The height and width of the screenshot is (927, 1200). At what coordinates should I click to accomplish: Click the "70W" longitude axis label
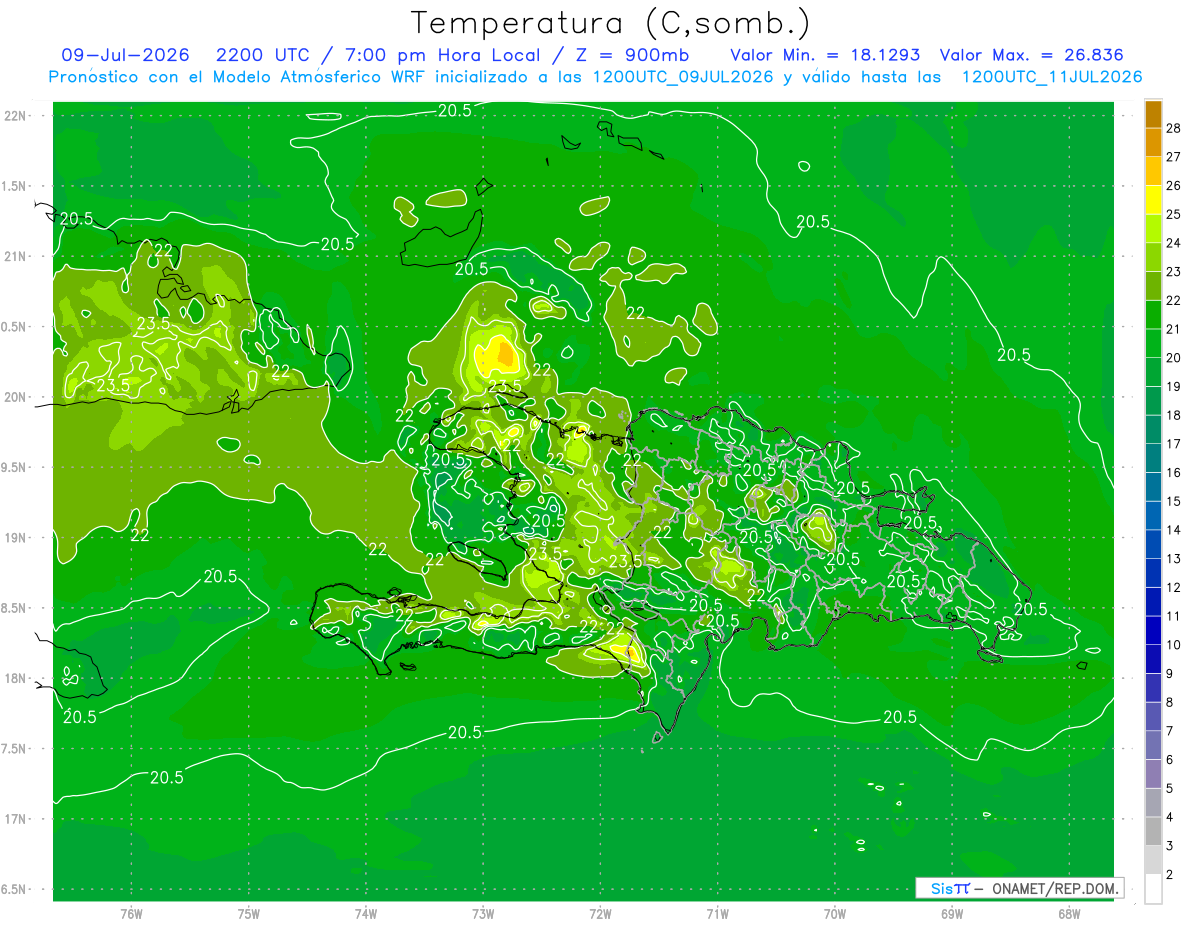[x=835, y=913]
